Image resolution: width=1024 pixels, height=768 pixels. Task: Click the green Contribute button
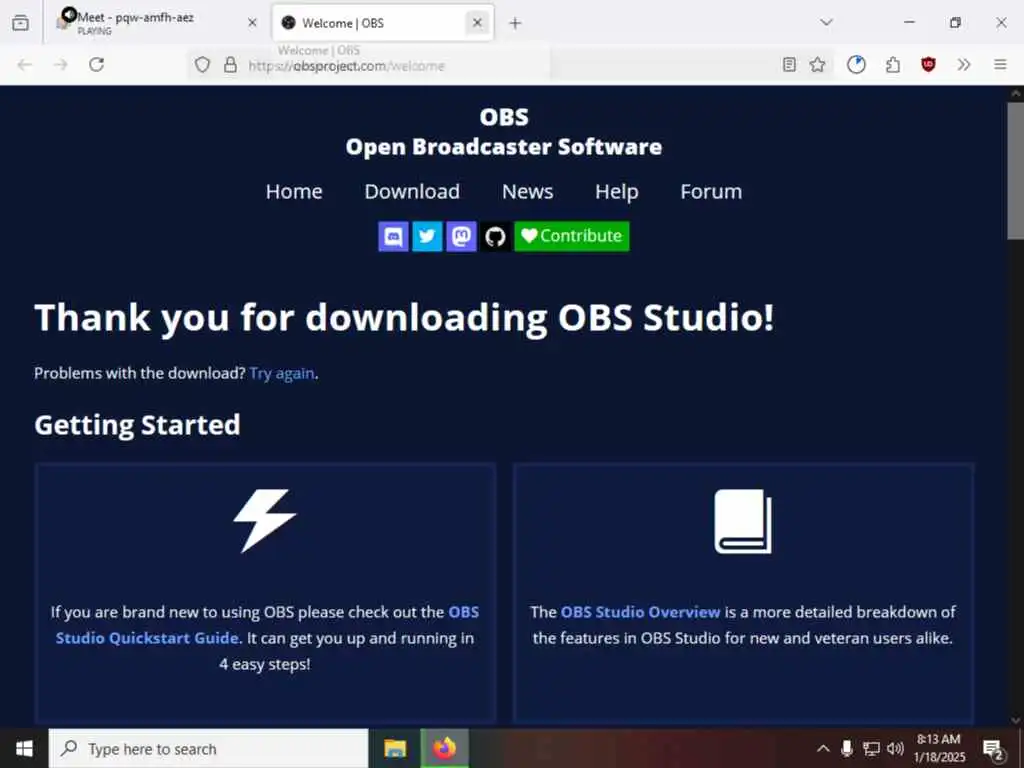point(571,236)
